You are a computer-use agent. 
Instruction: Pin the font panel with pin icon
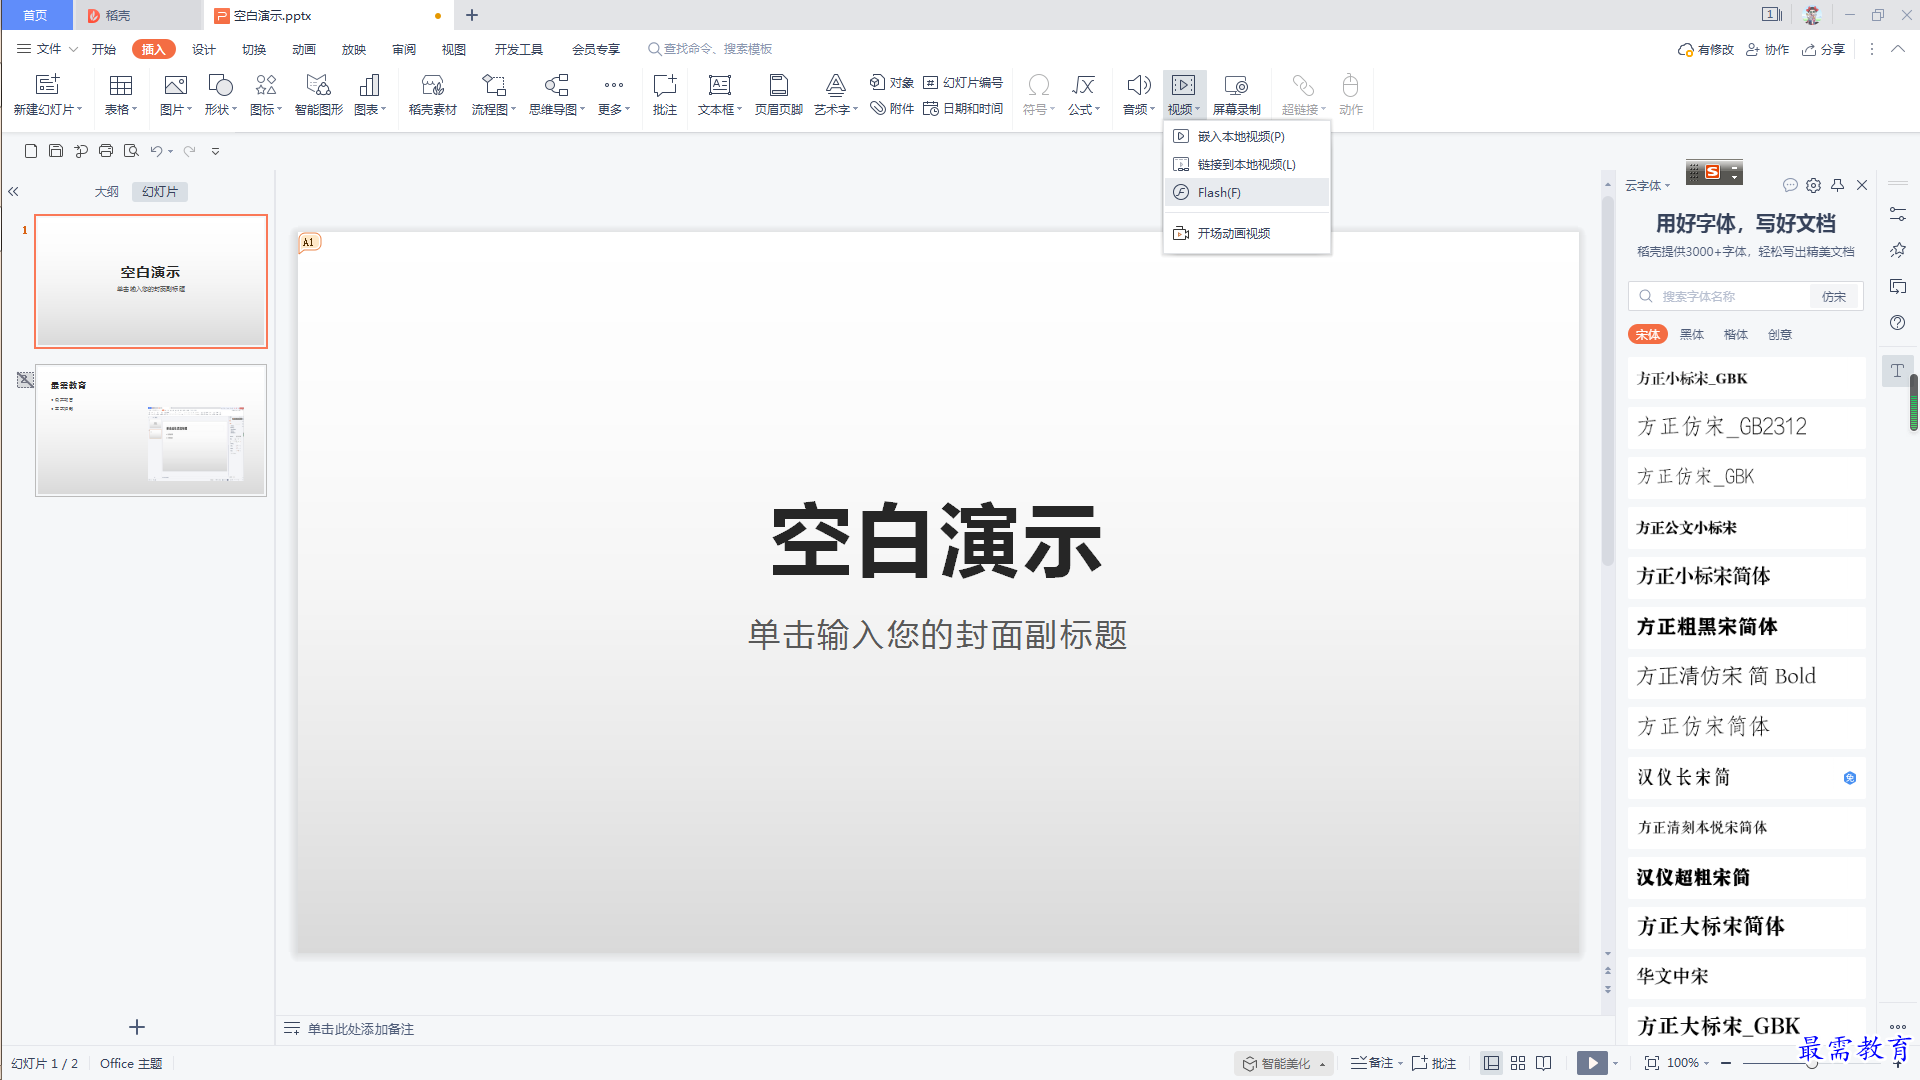click(1838, 185)
